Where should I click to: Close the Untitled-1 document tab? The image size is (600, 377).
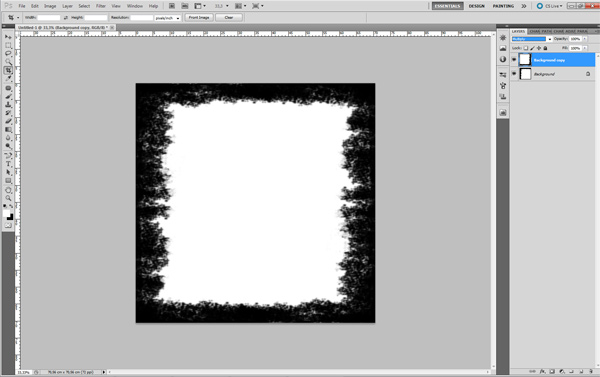pyautogui.click(x=112, y=28)
